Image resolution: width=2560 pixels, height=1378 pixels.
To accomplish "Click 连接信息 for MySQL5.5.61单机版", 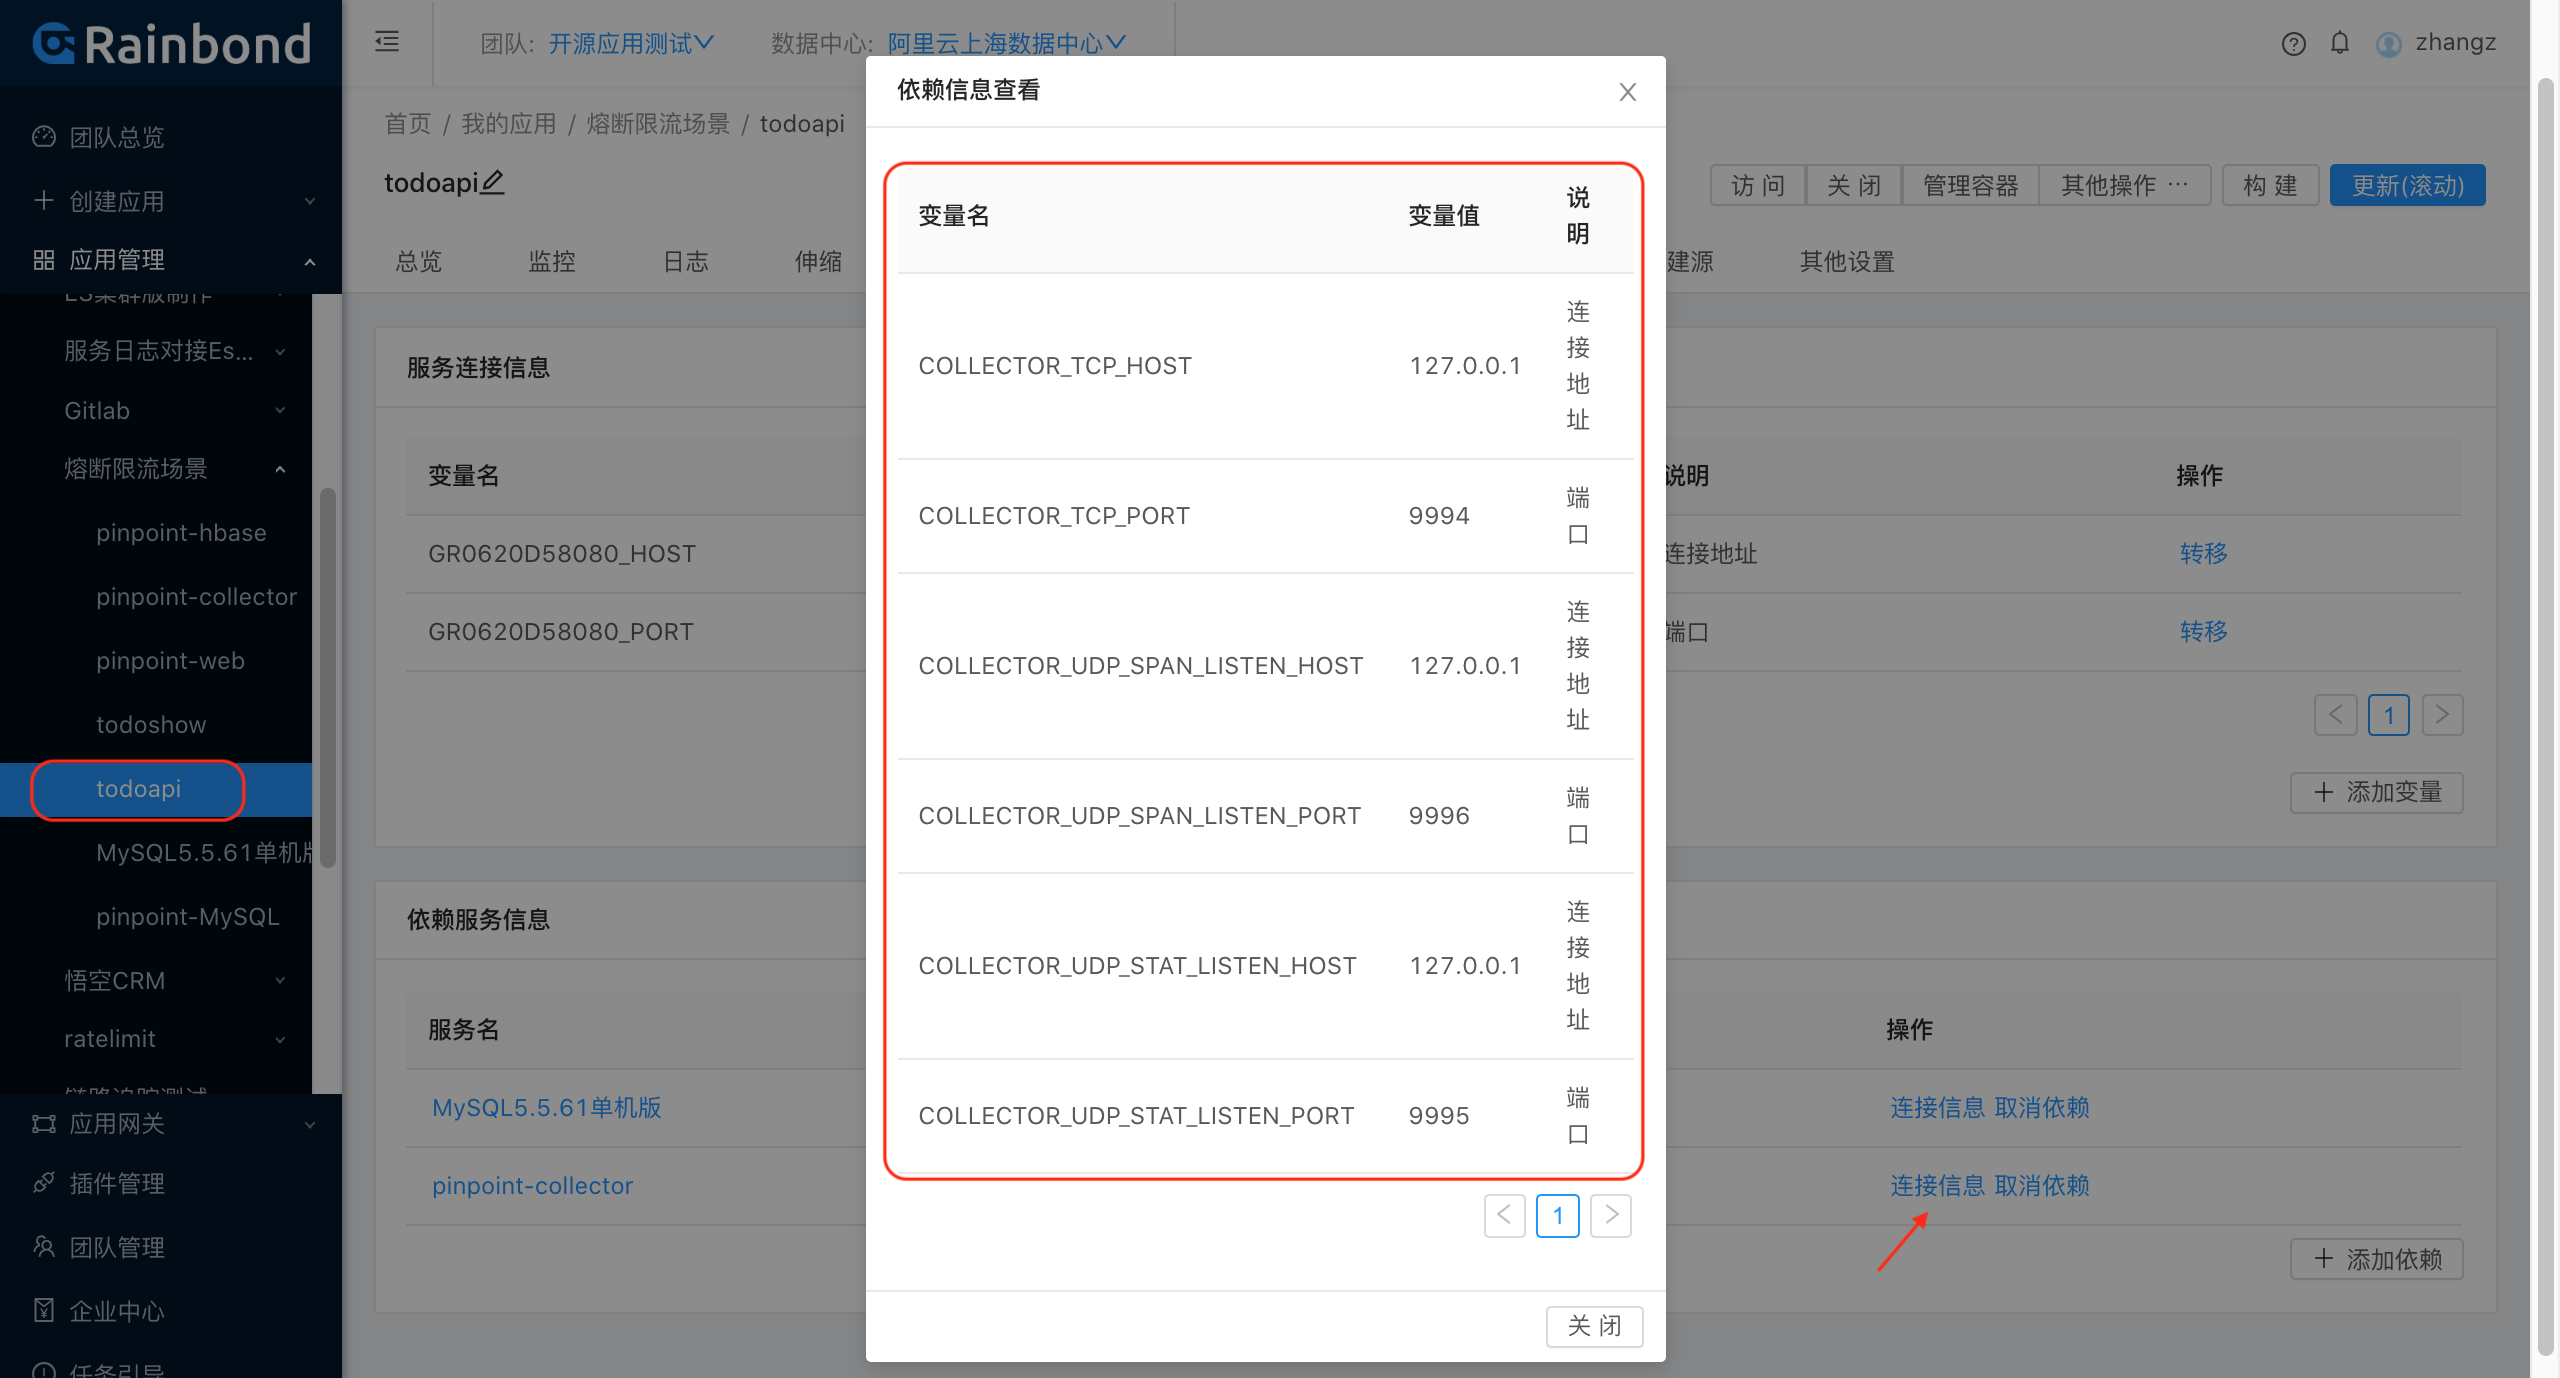I will pos(1938,1108).
